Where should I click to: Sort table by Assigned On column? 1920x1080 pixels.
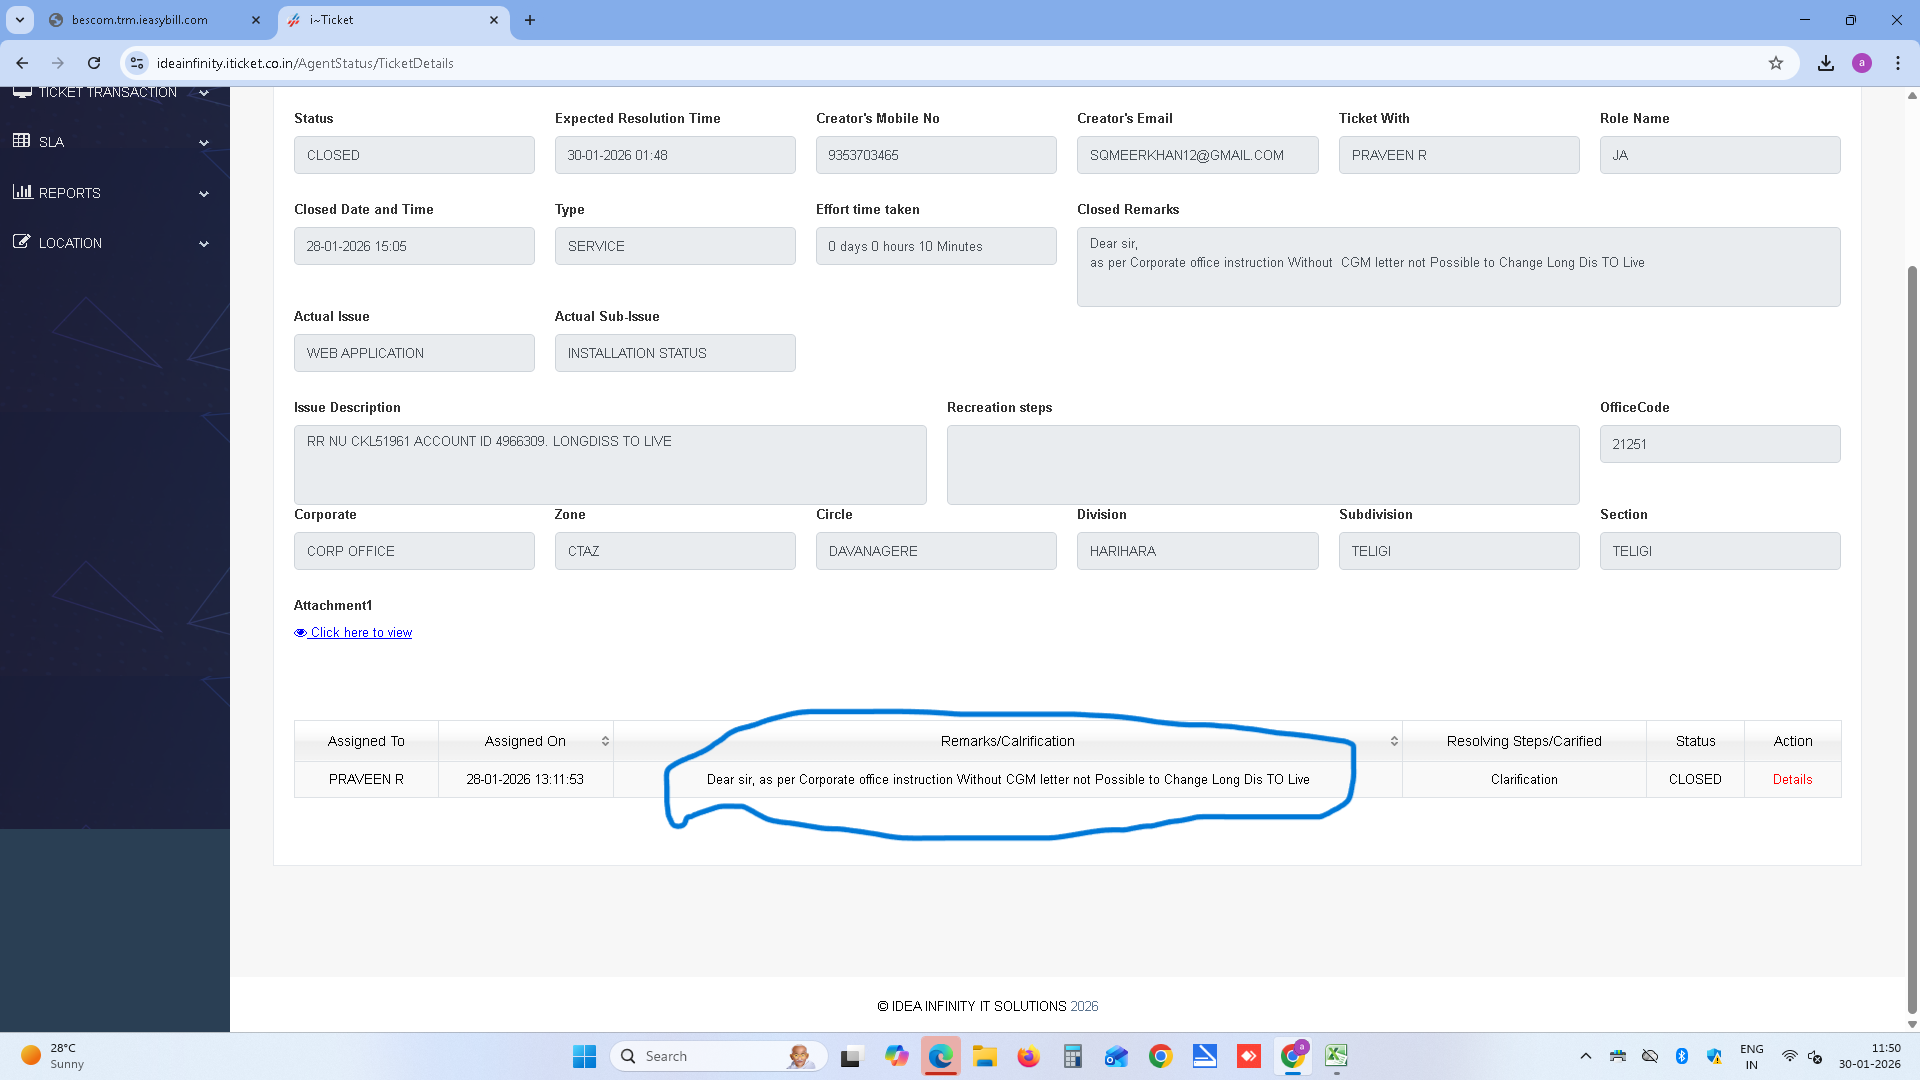pyautogui.click(x=605, y=741)
